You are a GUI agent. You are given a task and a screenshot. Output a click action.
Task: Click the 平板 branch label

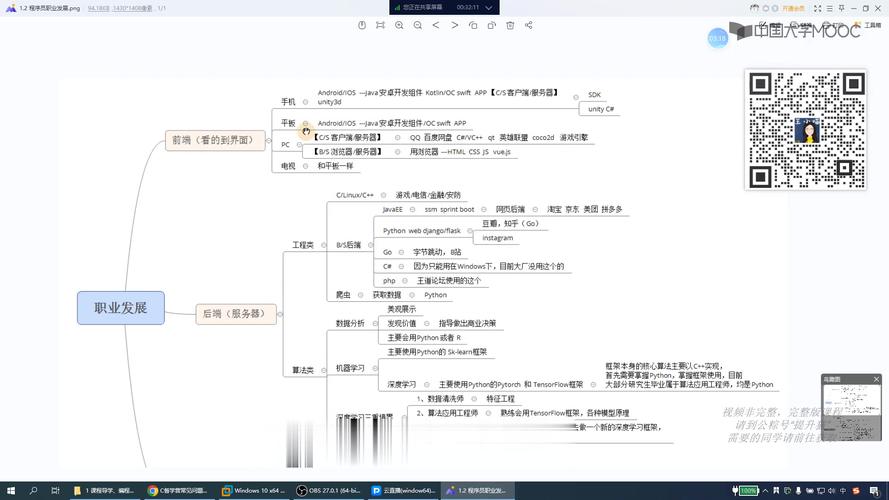[x=288, y=123]
